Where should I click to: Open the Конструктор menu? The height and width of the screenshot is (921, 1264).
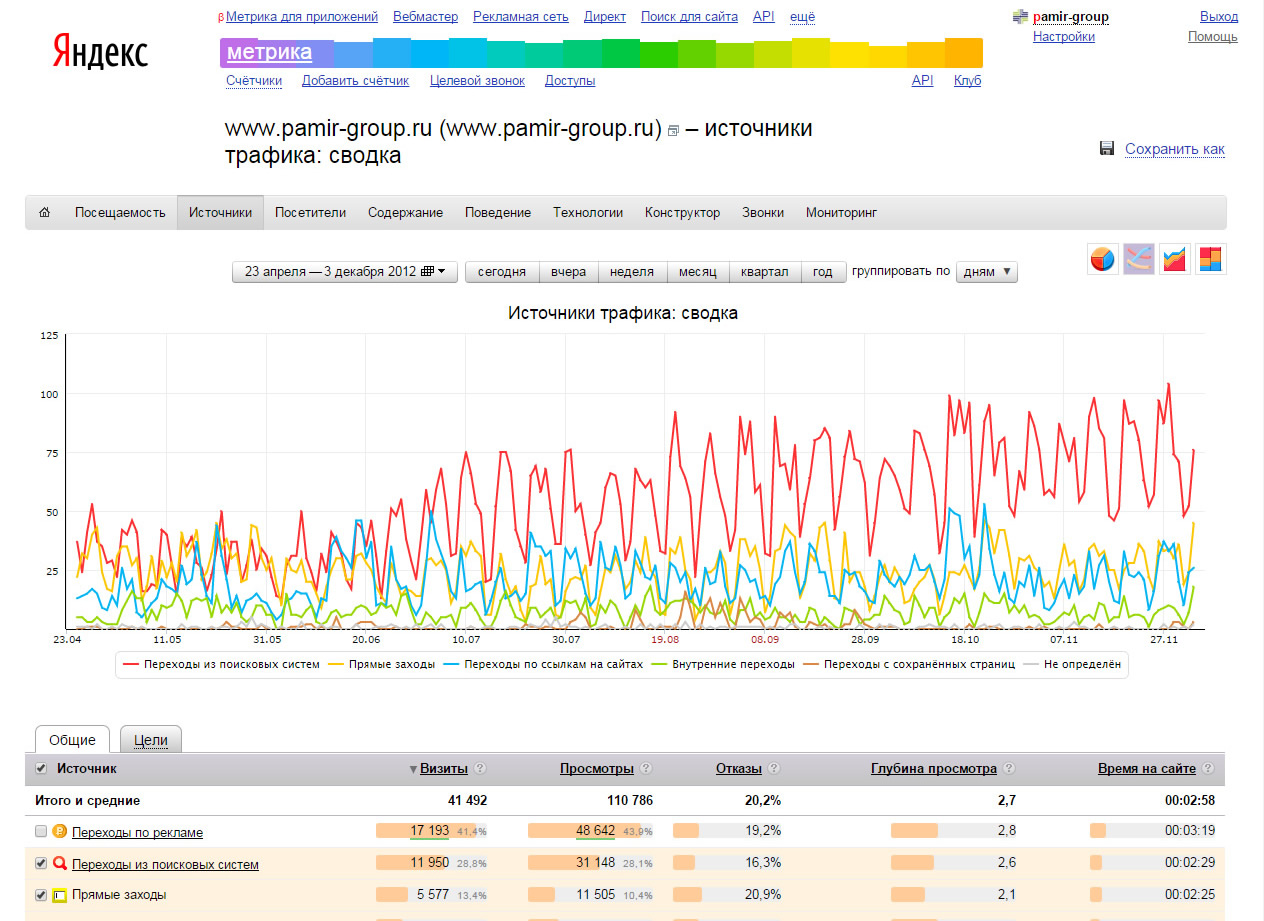click(x=682, y=212)
